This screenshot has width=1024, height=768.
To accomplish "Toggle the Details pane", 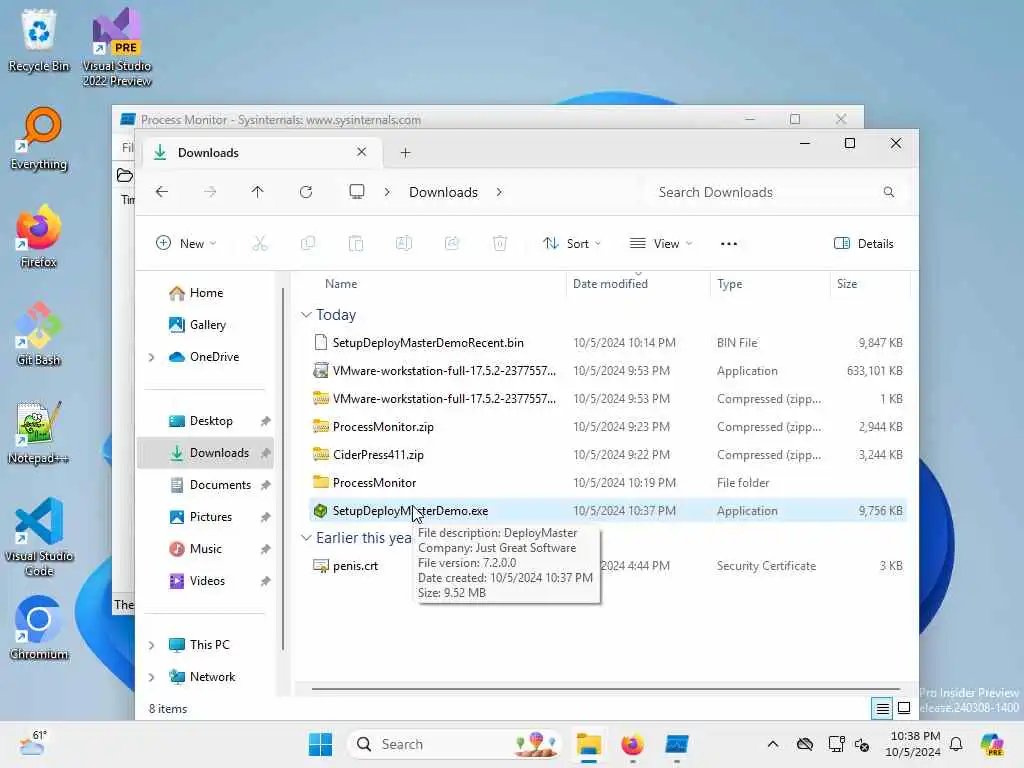I will point(863,244).
